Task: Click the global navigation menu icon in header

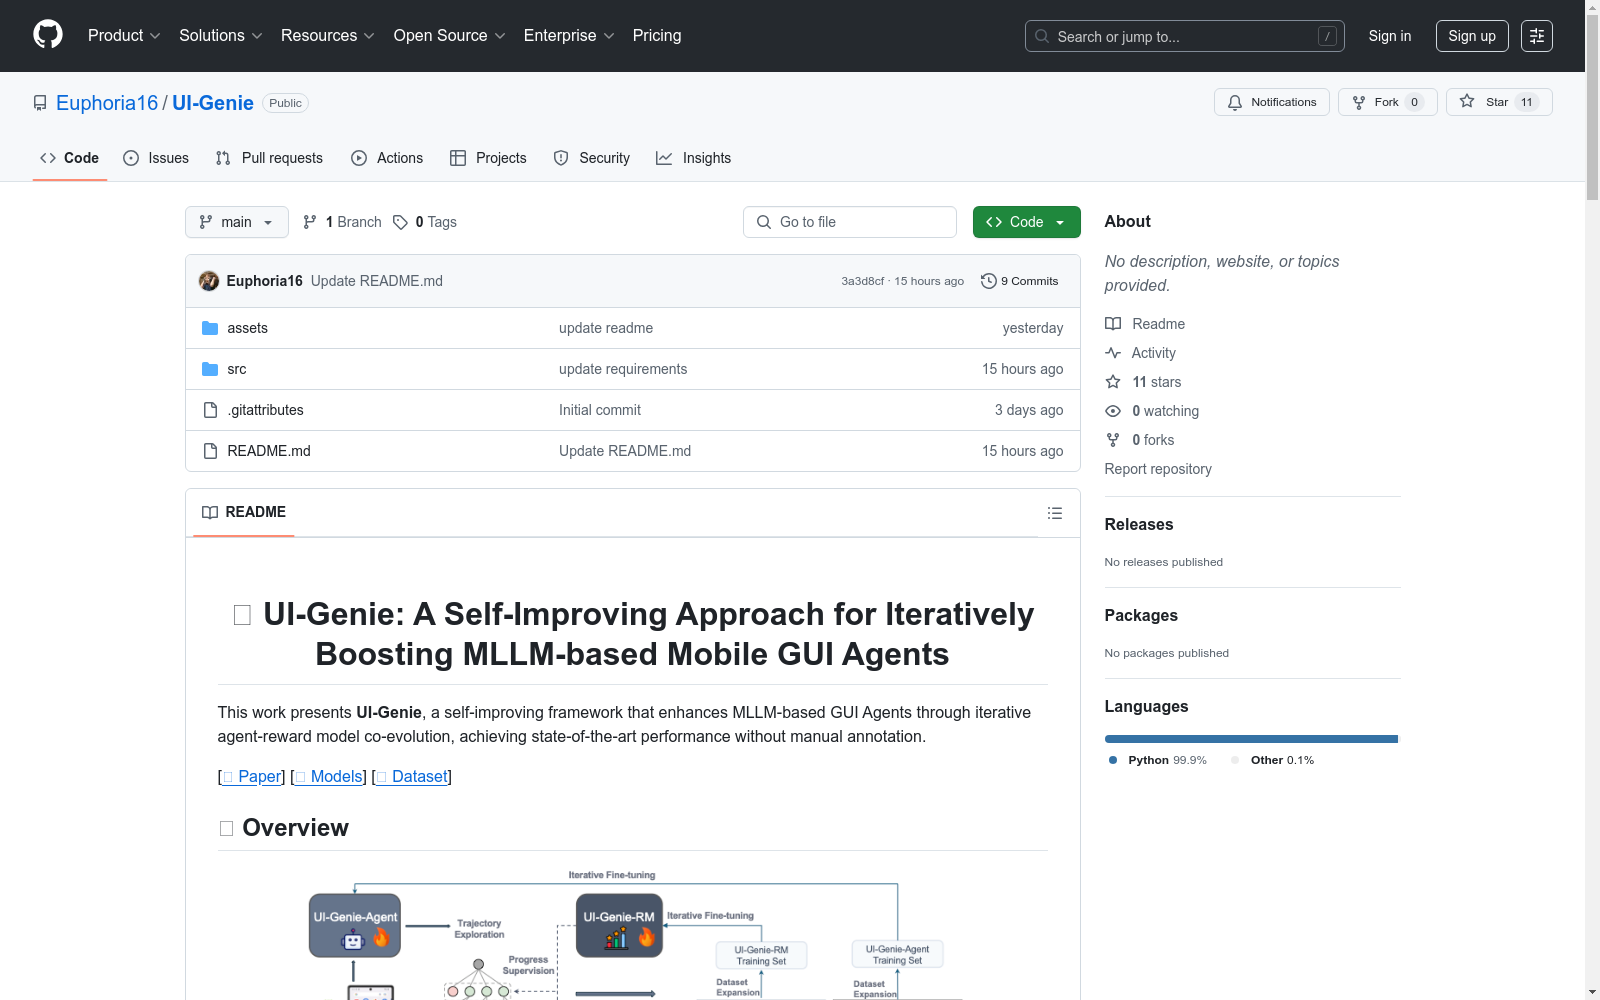Action: [1537, 36]
